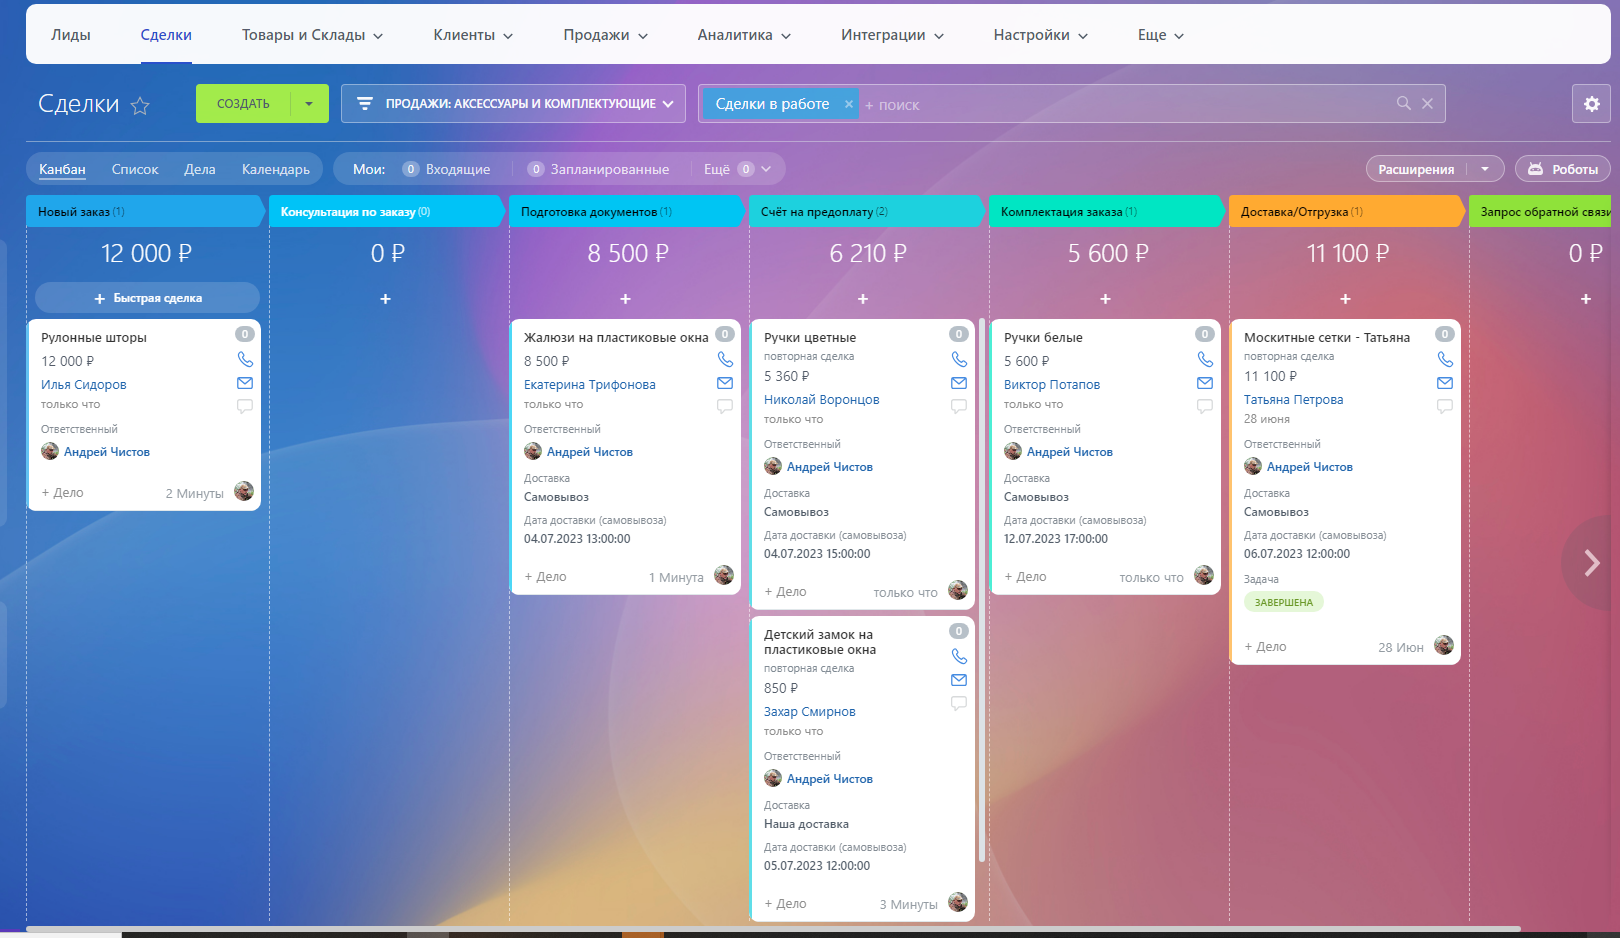Add deal in Счёт на предоплату column
1620x938 pixels.
(x=863, y=299)
